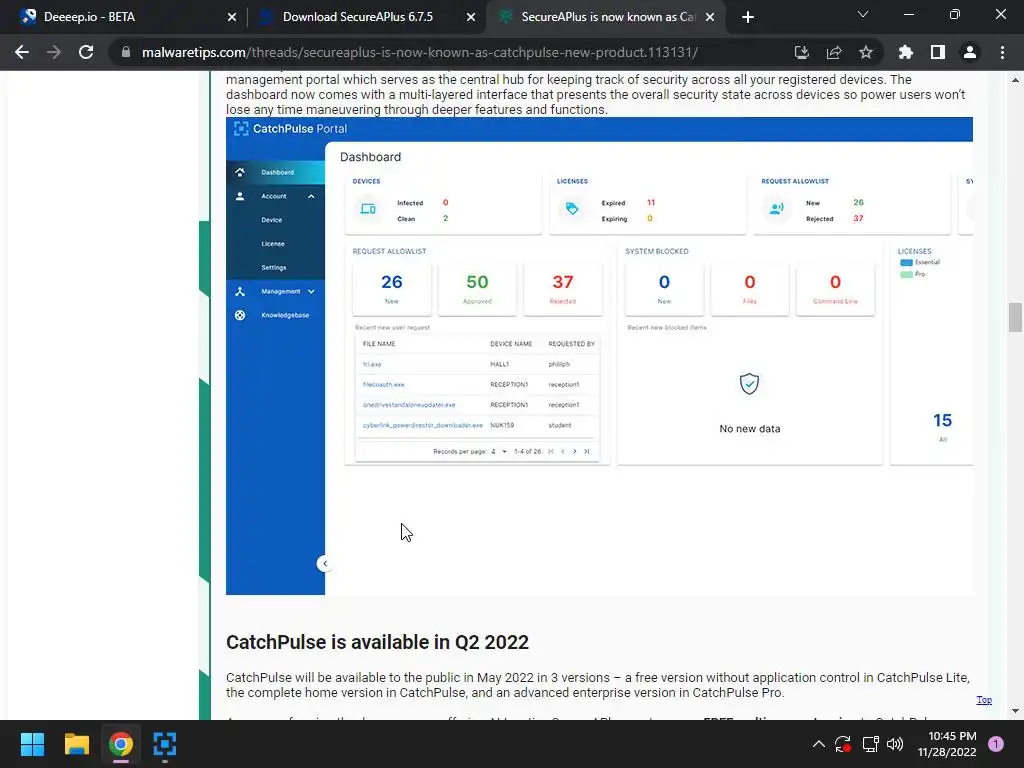Go to the next page of records
1024x768 pixels.
click(x=575, y=451)
